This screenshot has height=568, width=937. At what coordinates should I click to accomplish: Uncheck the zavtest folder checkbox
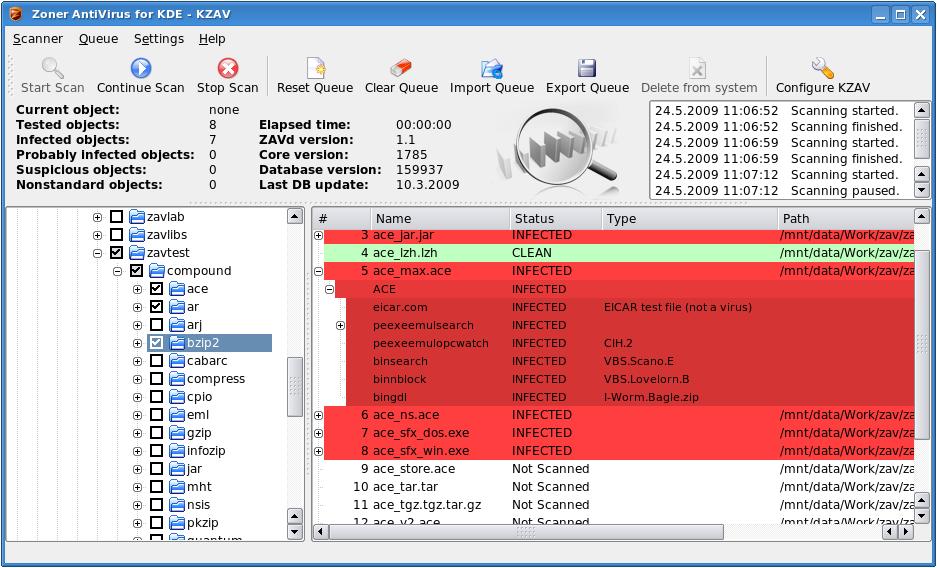coord(117,253)
